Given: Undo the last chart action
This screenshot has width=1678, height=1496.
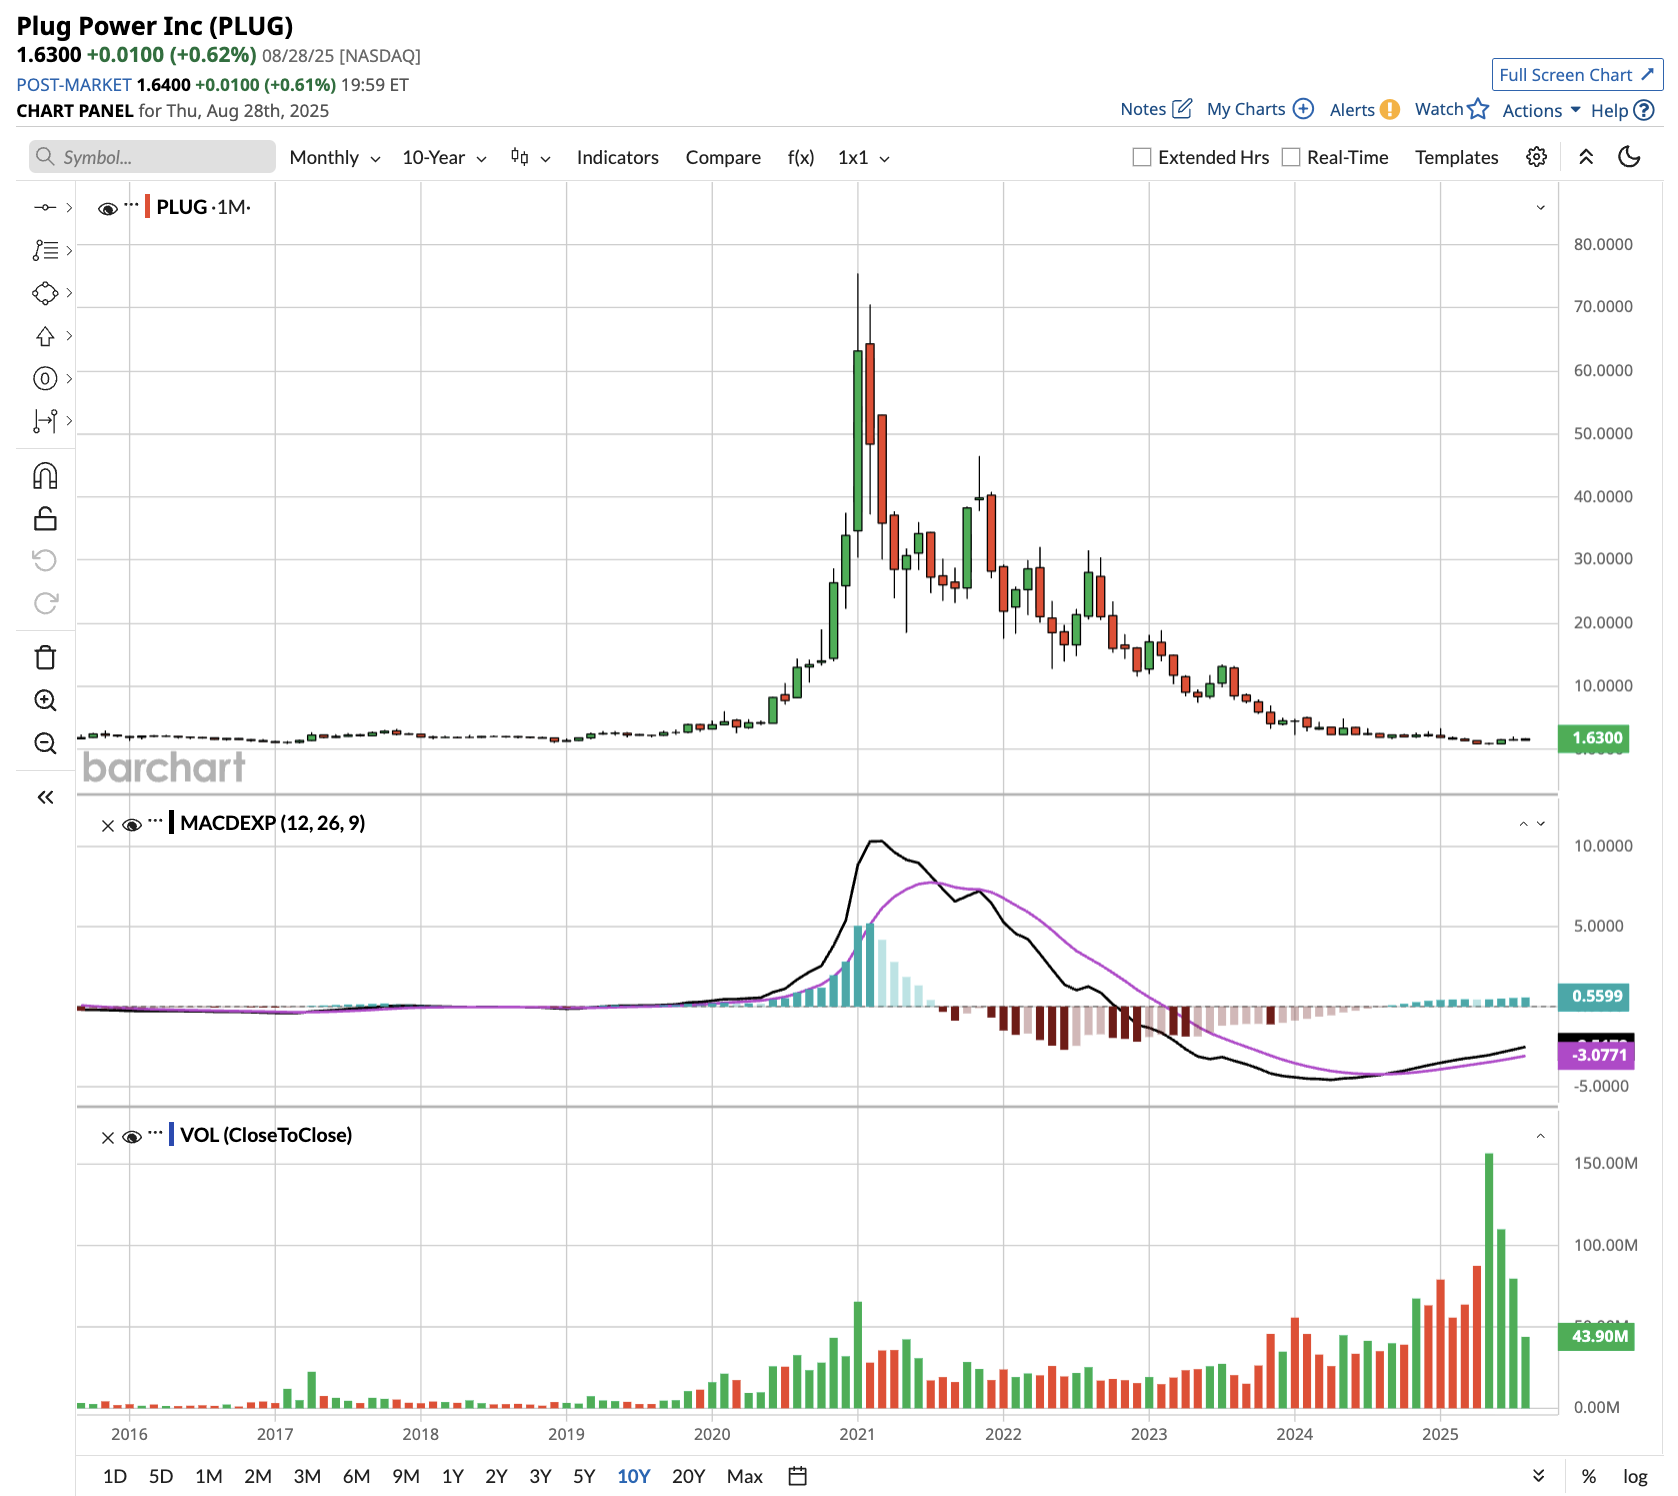Looking at the screenshot, I should 45,560.
